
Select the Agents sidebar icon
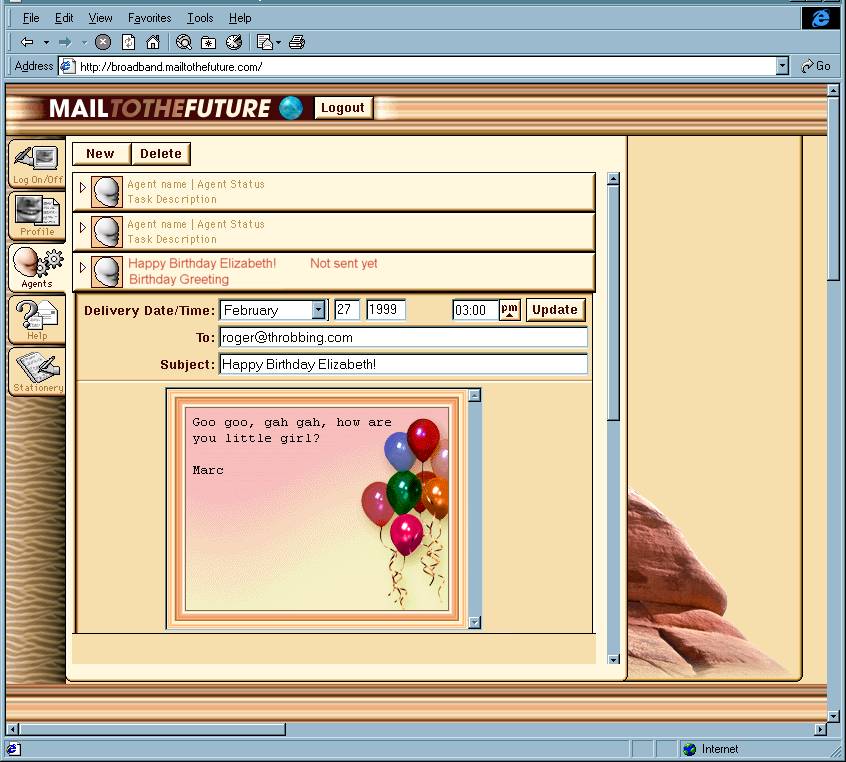[37, 267]
